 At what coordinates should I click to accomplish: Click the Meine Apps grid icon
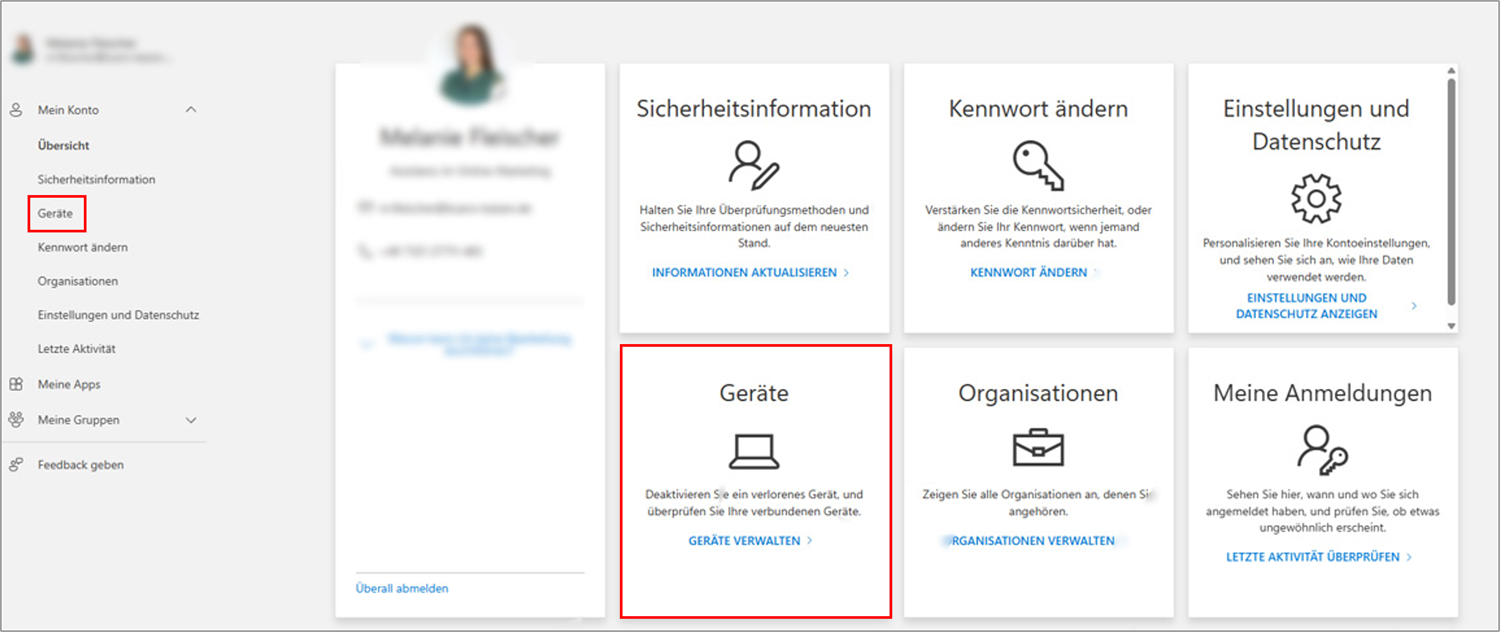[x=16, y=385]
